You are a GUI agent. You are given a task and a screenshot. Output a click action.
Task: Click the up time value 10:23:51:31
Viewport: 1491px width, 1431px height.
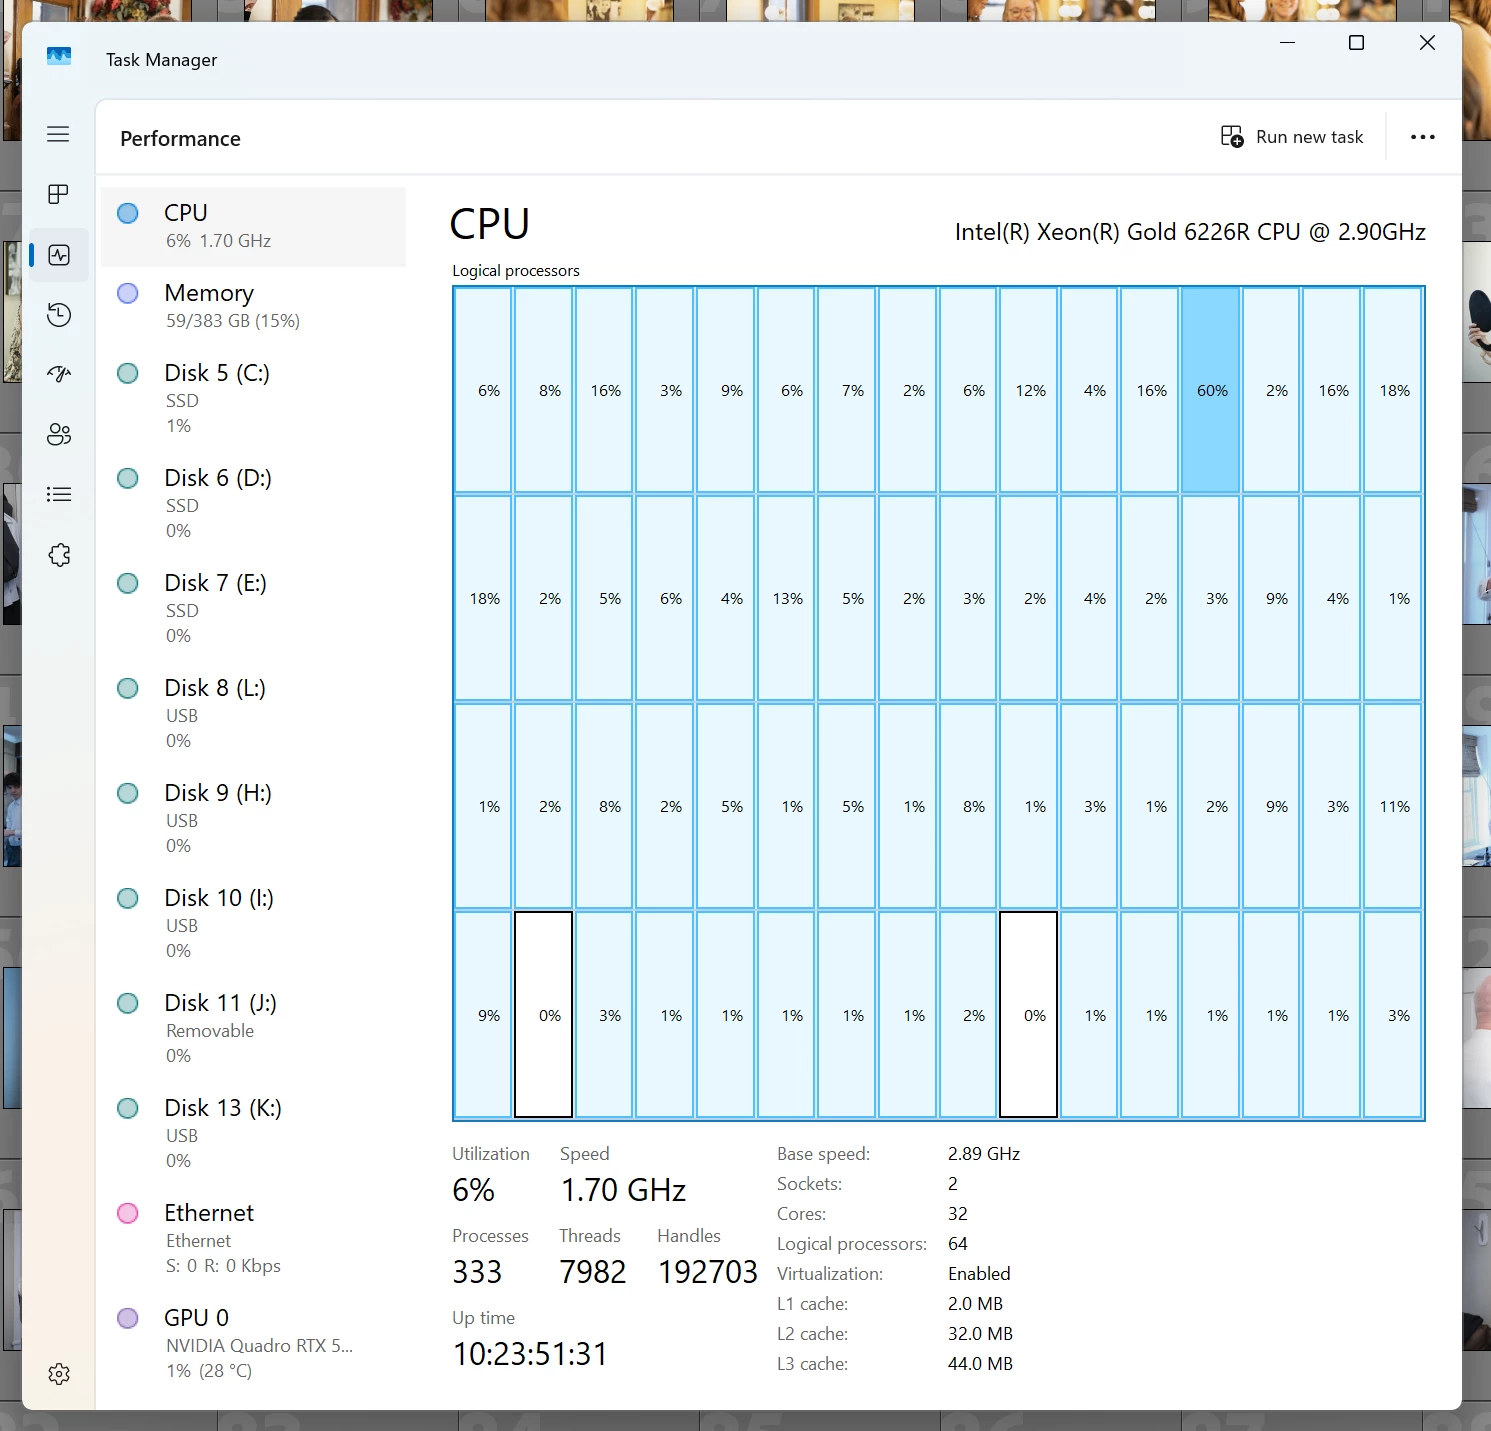tap(530, 1354)
